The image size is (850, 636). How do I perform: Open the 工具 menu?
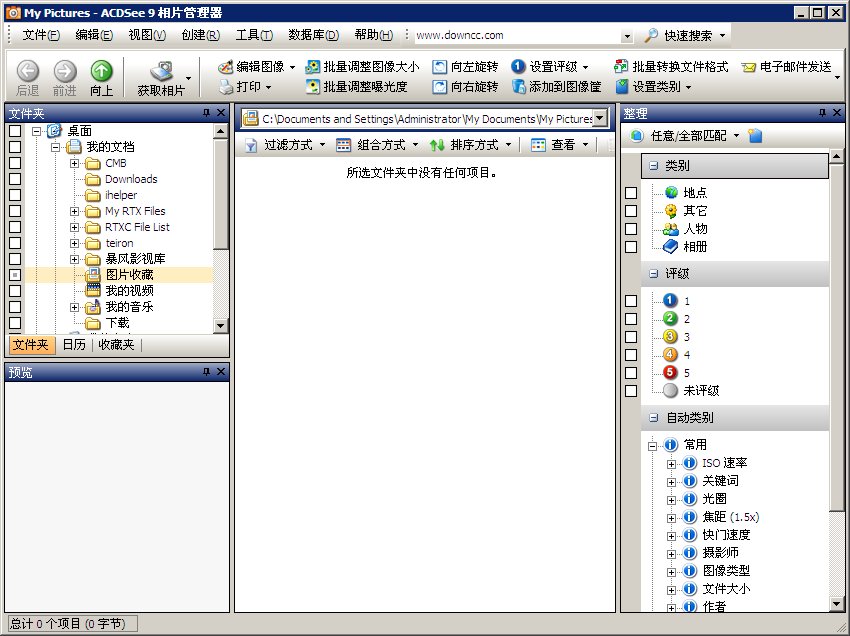point(250,33)
